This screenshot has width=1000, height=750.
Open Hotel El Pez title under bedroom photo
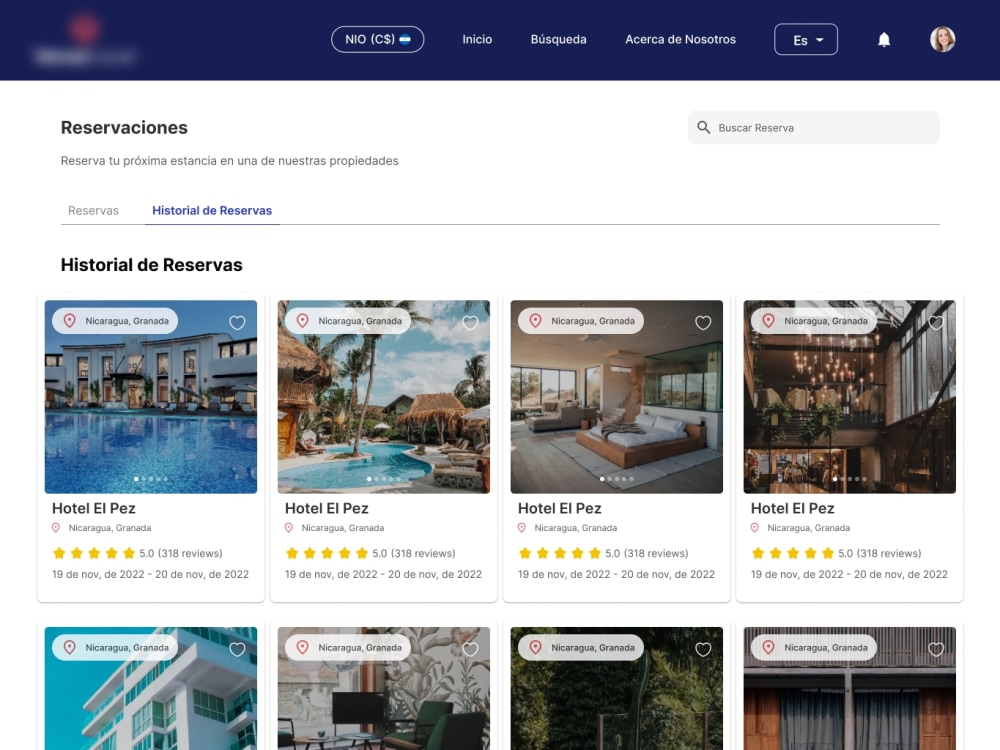click(559, 508)
